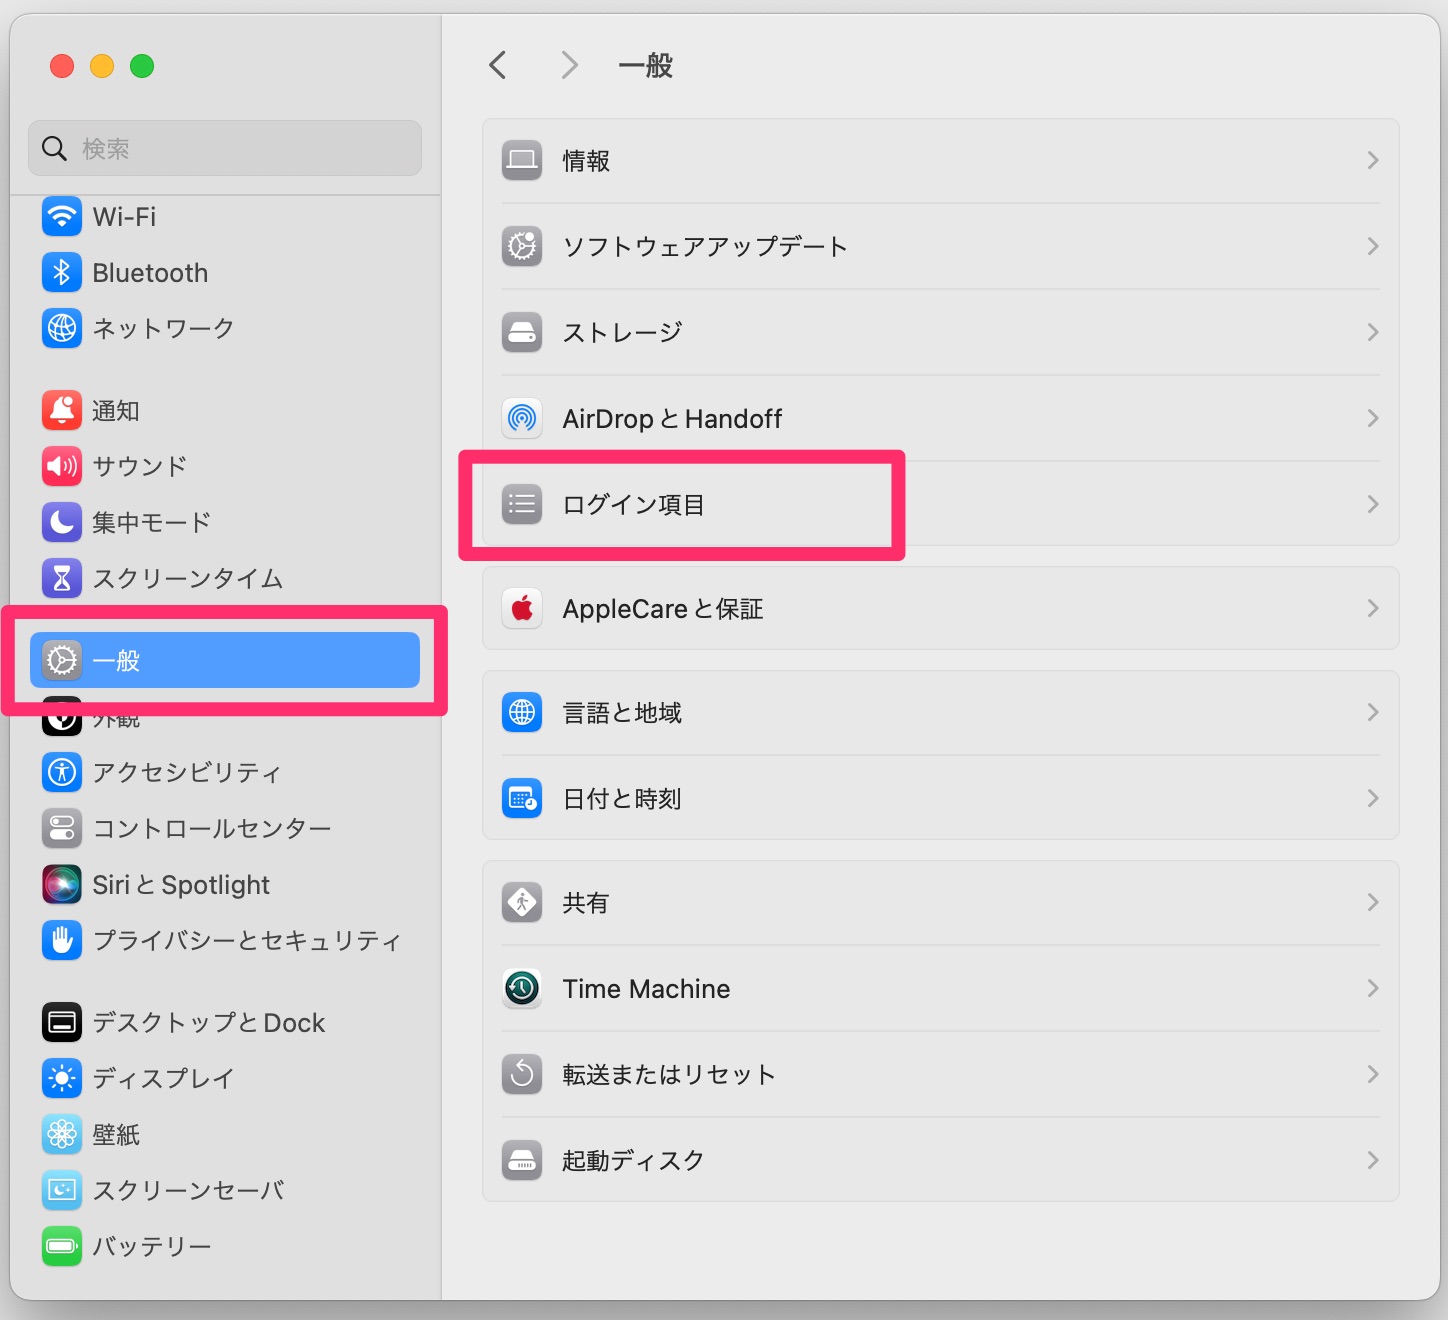Open the chevron on the 情報 row

pos(1373,160)
